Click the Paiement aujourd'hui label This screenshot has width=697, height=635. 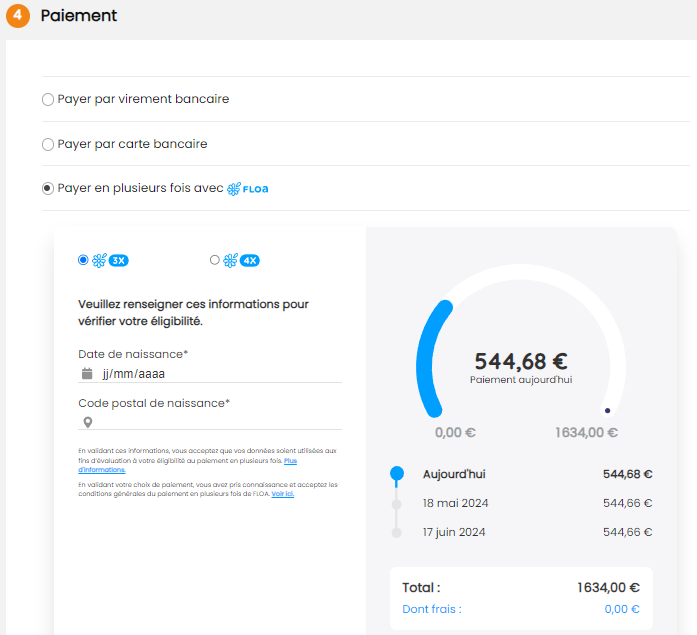tap(521, 380)
